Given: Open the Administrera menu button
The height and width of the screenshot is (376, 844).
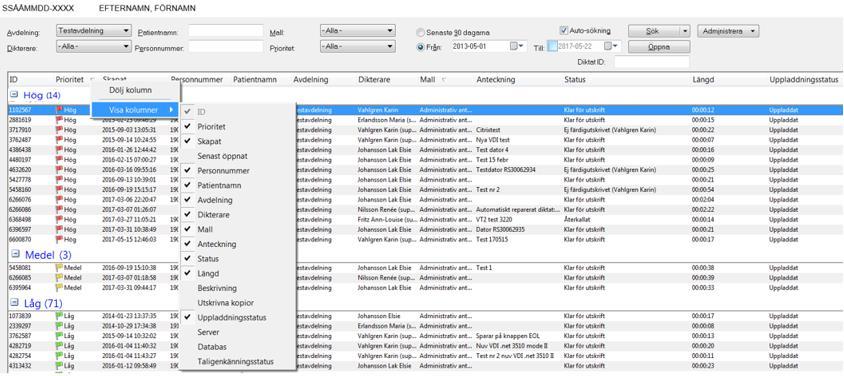Looking at the screenshot, I should point(728,32).
